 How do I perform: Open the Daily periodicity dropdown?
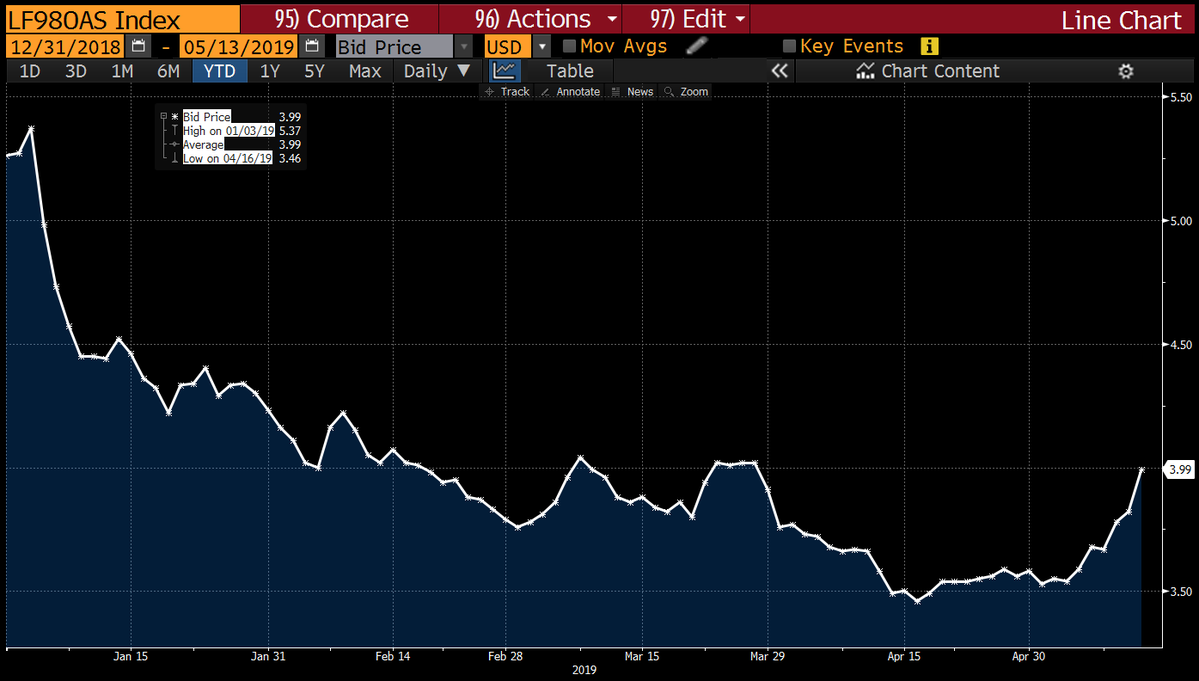[x=437, y=71]
